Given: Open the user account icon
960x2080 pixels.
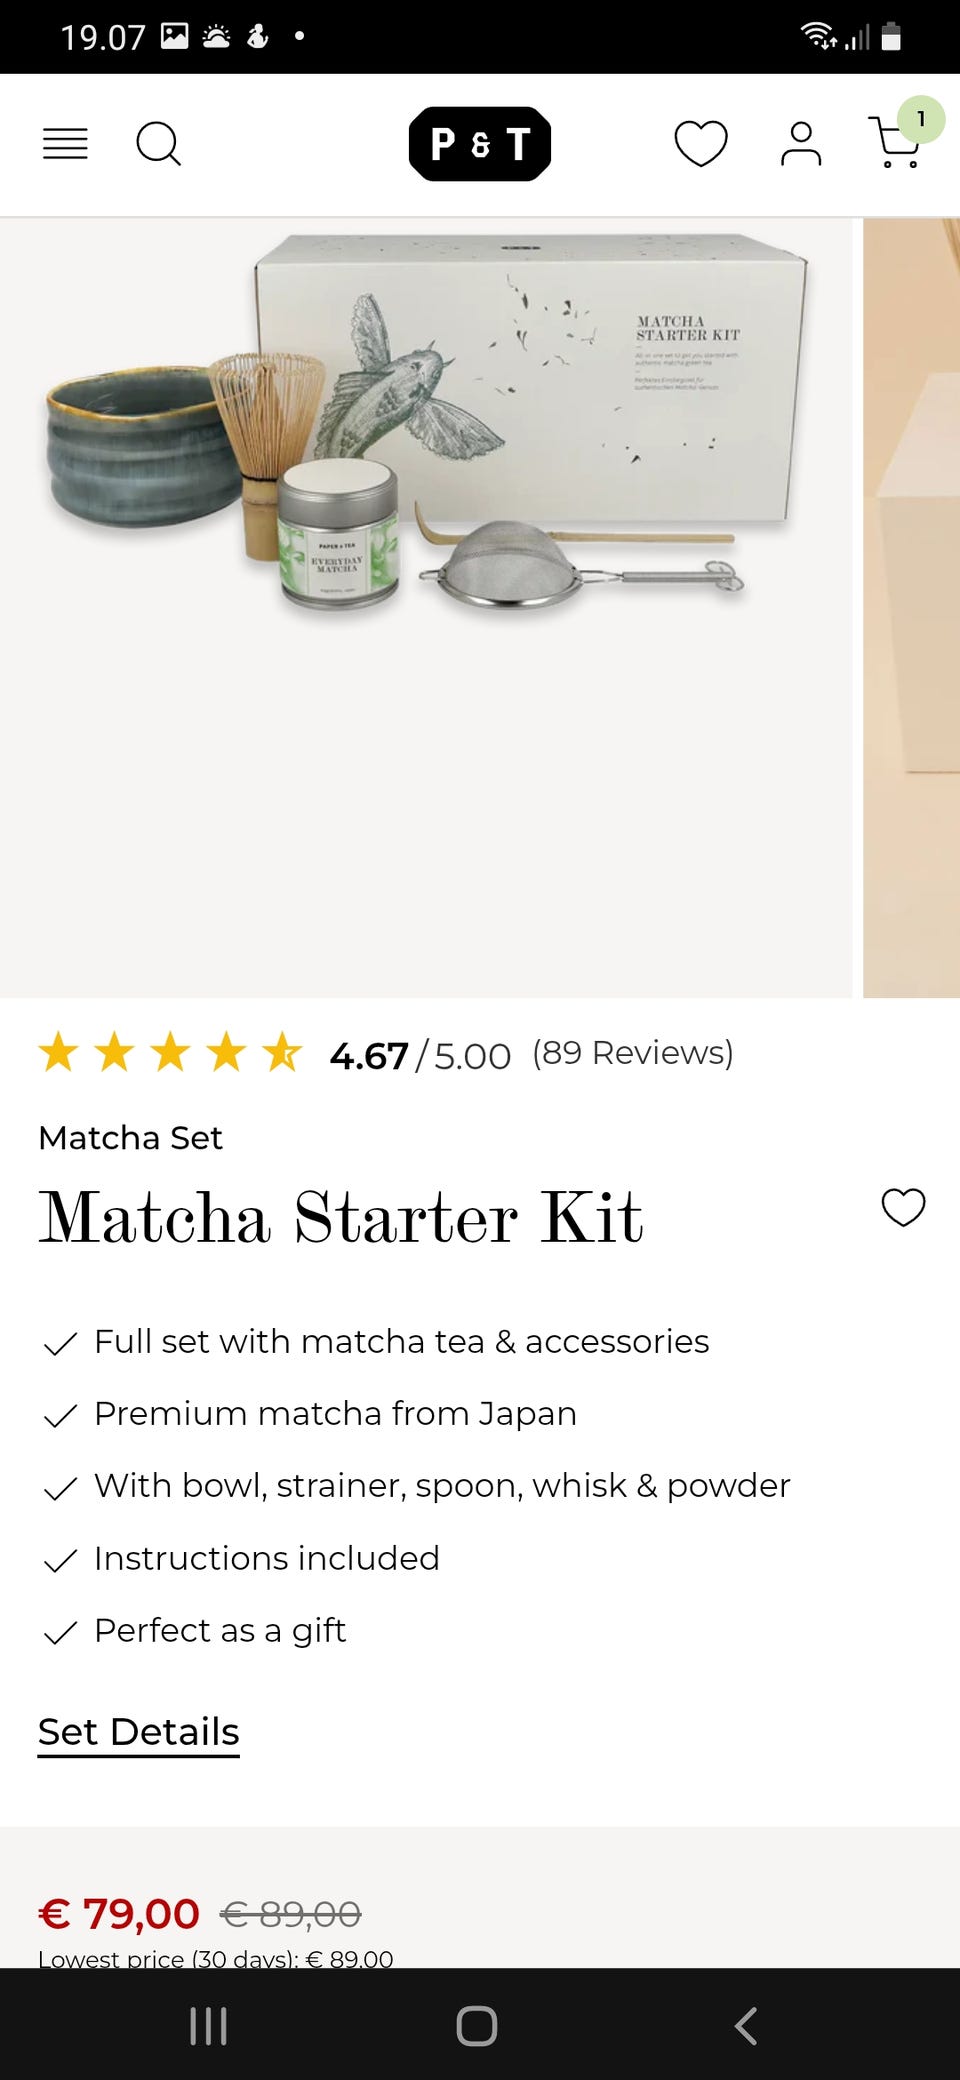Looking at the screenshot, I should click(801, 144).
